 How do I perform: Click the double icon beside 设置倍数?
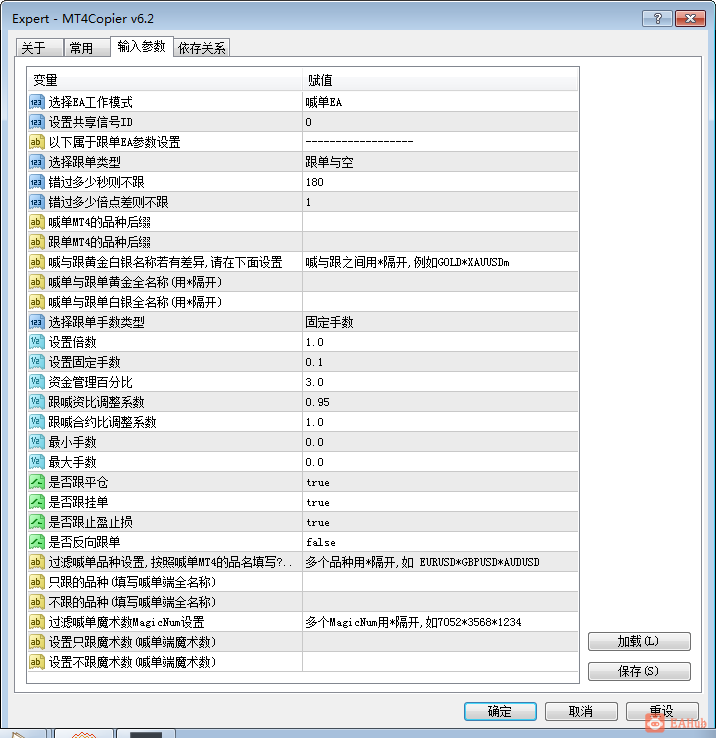(37, 342)
